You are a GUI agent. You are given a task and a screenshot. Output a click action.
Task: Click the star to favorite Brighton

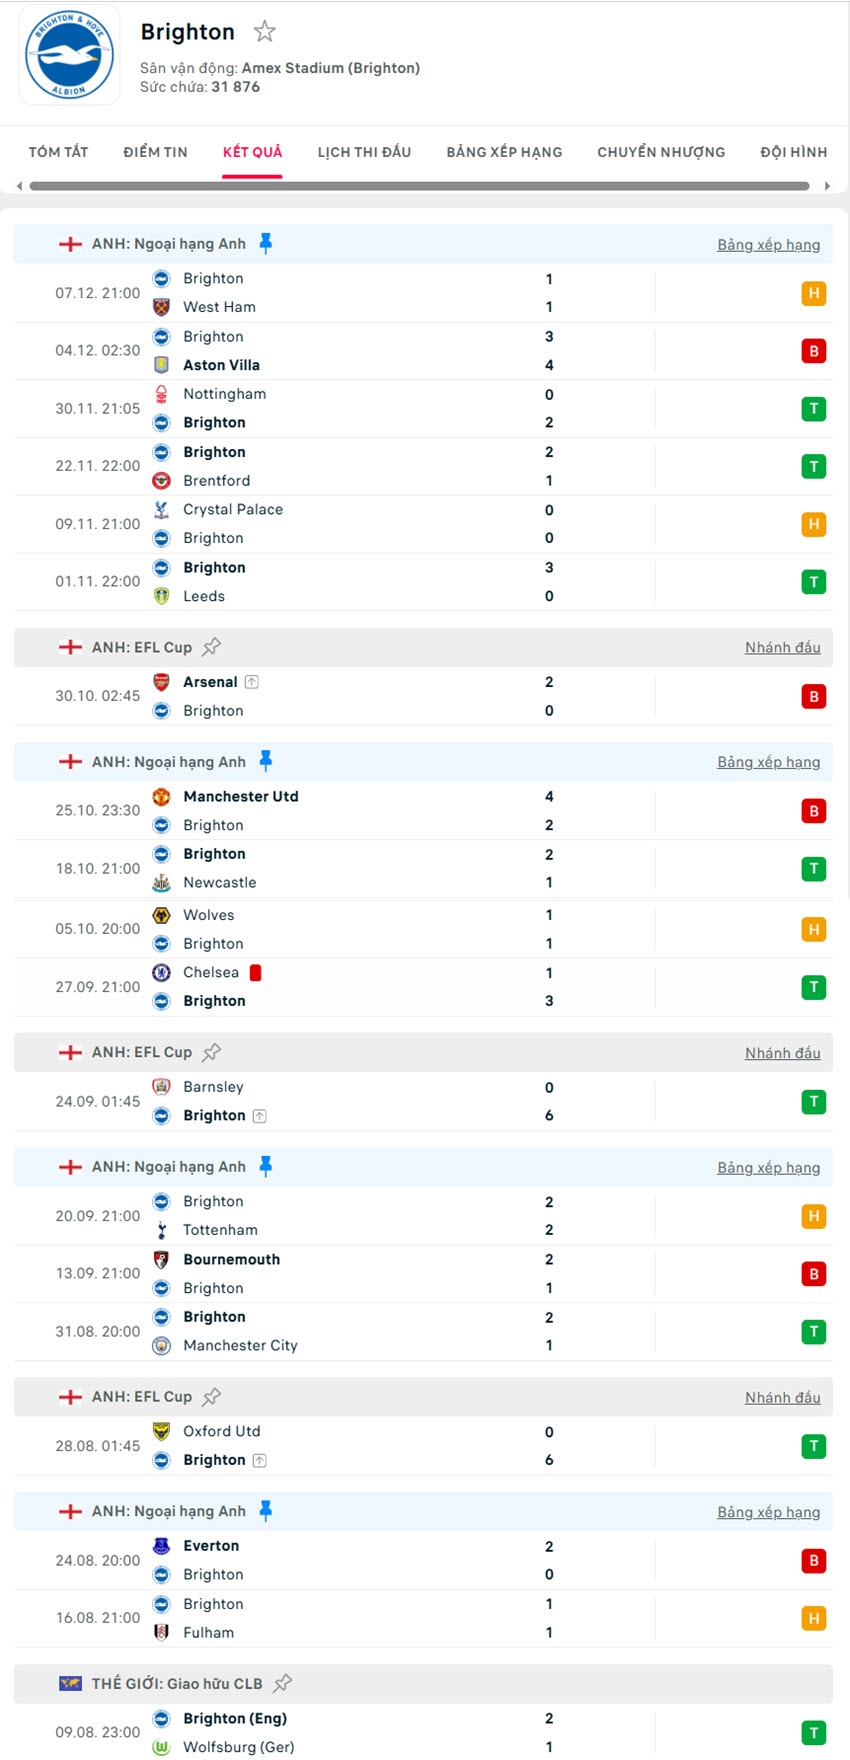(264, 31)
